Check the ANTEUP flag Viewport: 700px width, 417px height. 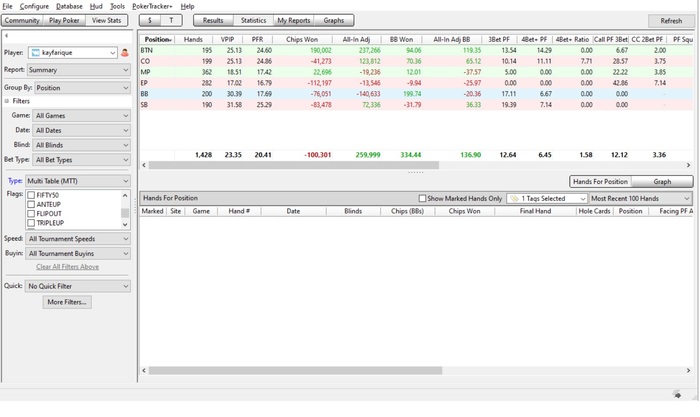click(x=31, y=204)
